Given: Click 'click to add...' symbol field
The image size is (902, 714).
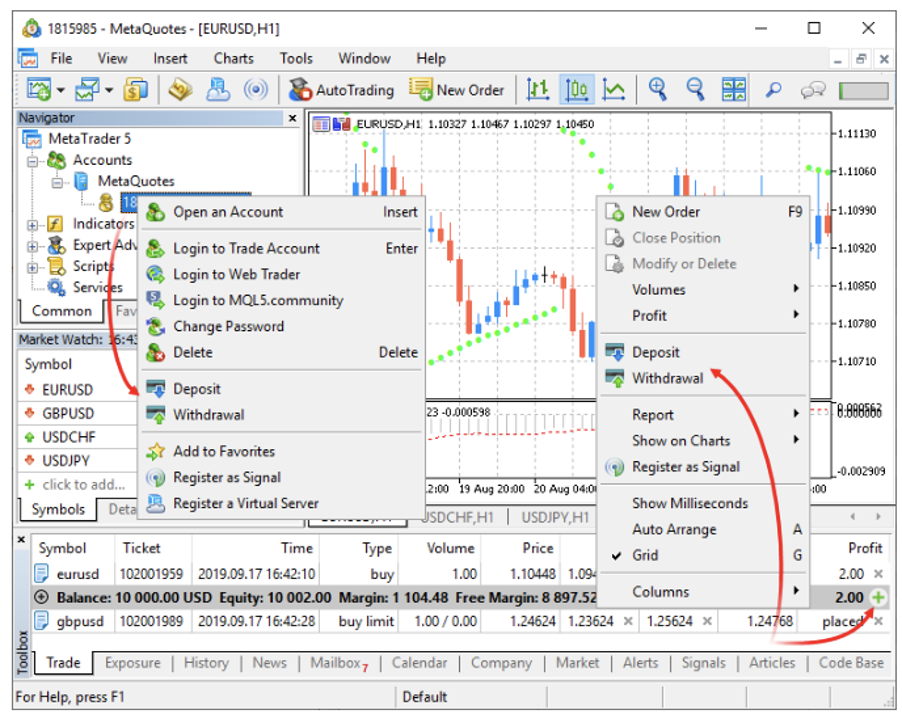Looking at the screenshot, I should click(x=83, y=485).
